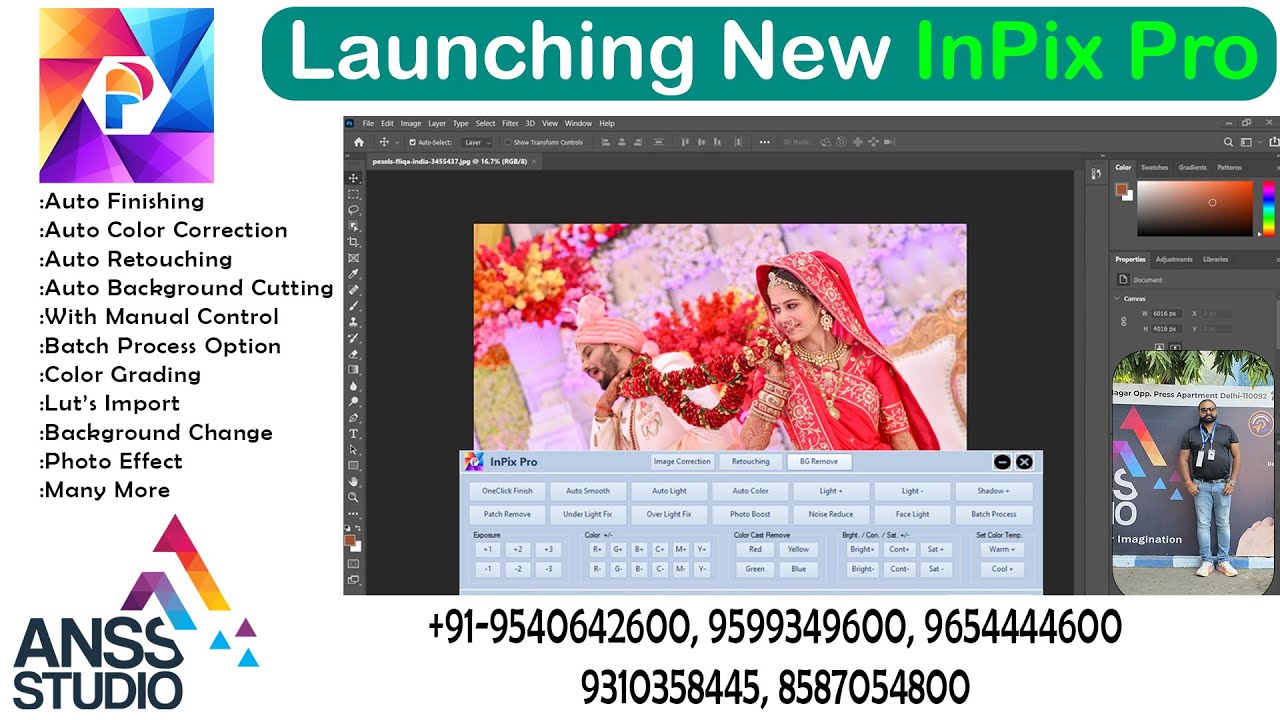Select the Zoom tool

[354, 497]
